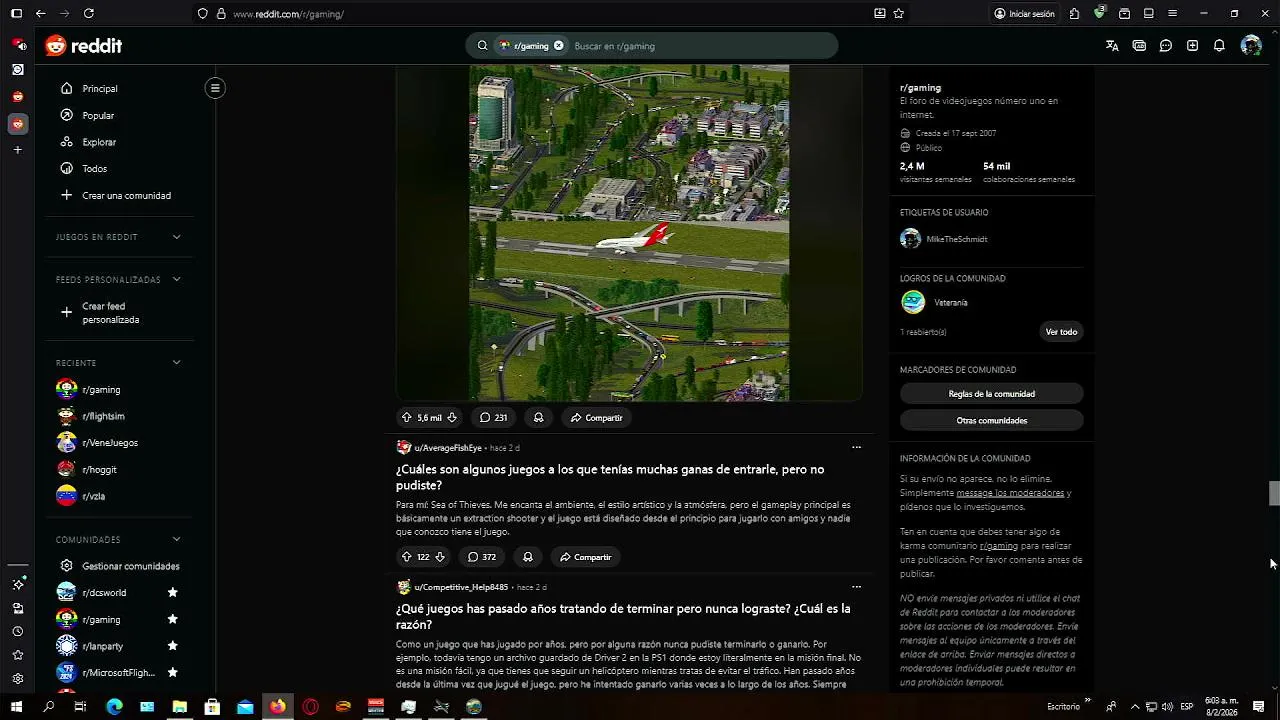Toggle favorite star for r/lanparty
Screen dimensions: 1280x720
click(x=172, y=646)
